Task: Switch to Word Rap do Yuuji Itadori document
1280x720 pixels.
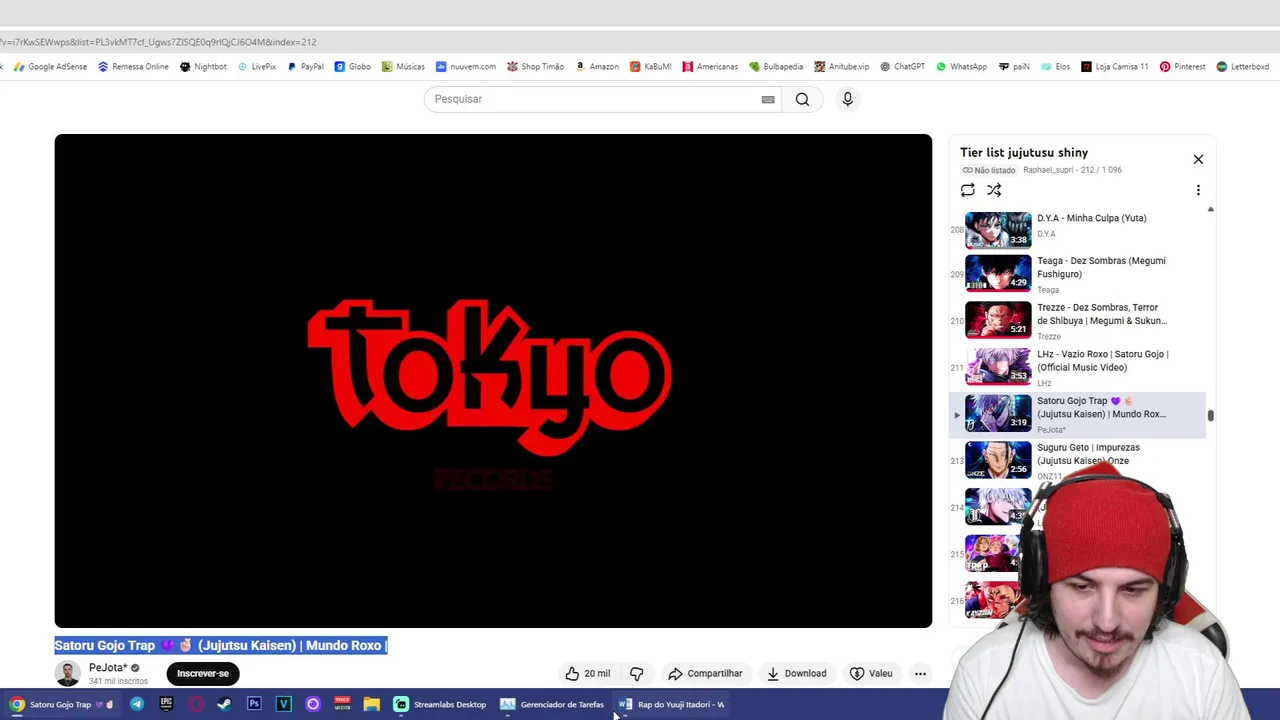Action: pos(671,704)
